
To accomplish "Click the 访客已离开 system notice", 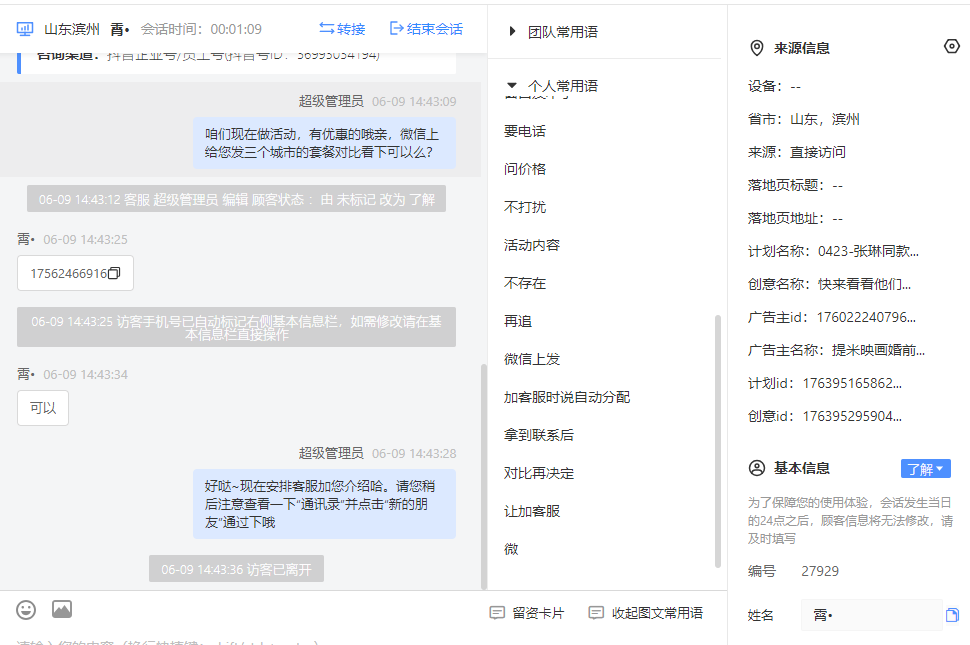I will 236,569.
